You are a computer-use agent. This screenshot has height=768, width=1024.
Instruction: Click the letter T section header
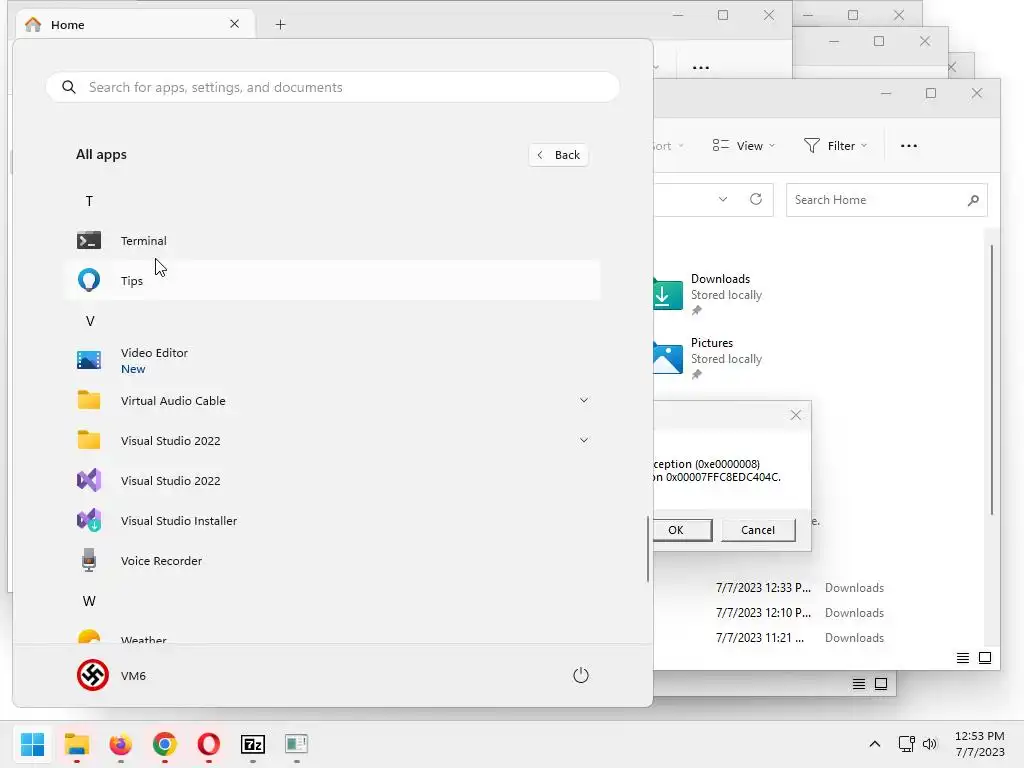(89, 200)
